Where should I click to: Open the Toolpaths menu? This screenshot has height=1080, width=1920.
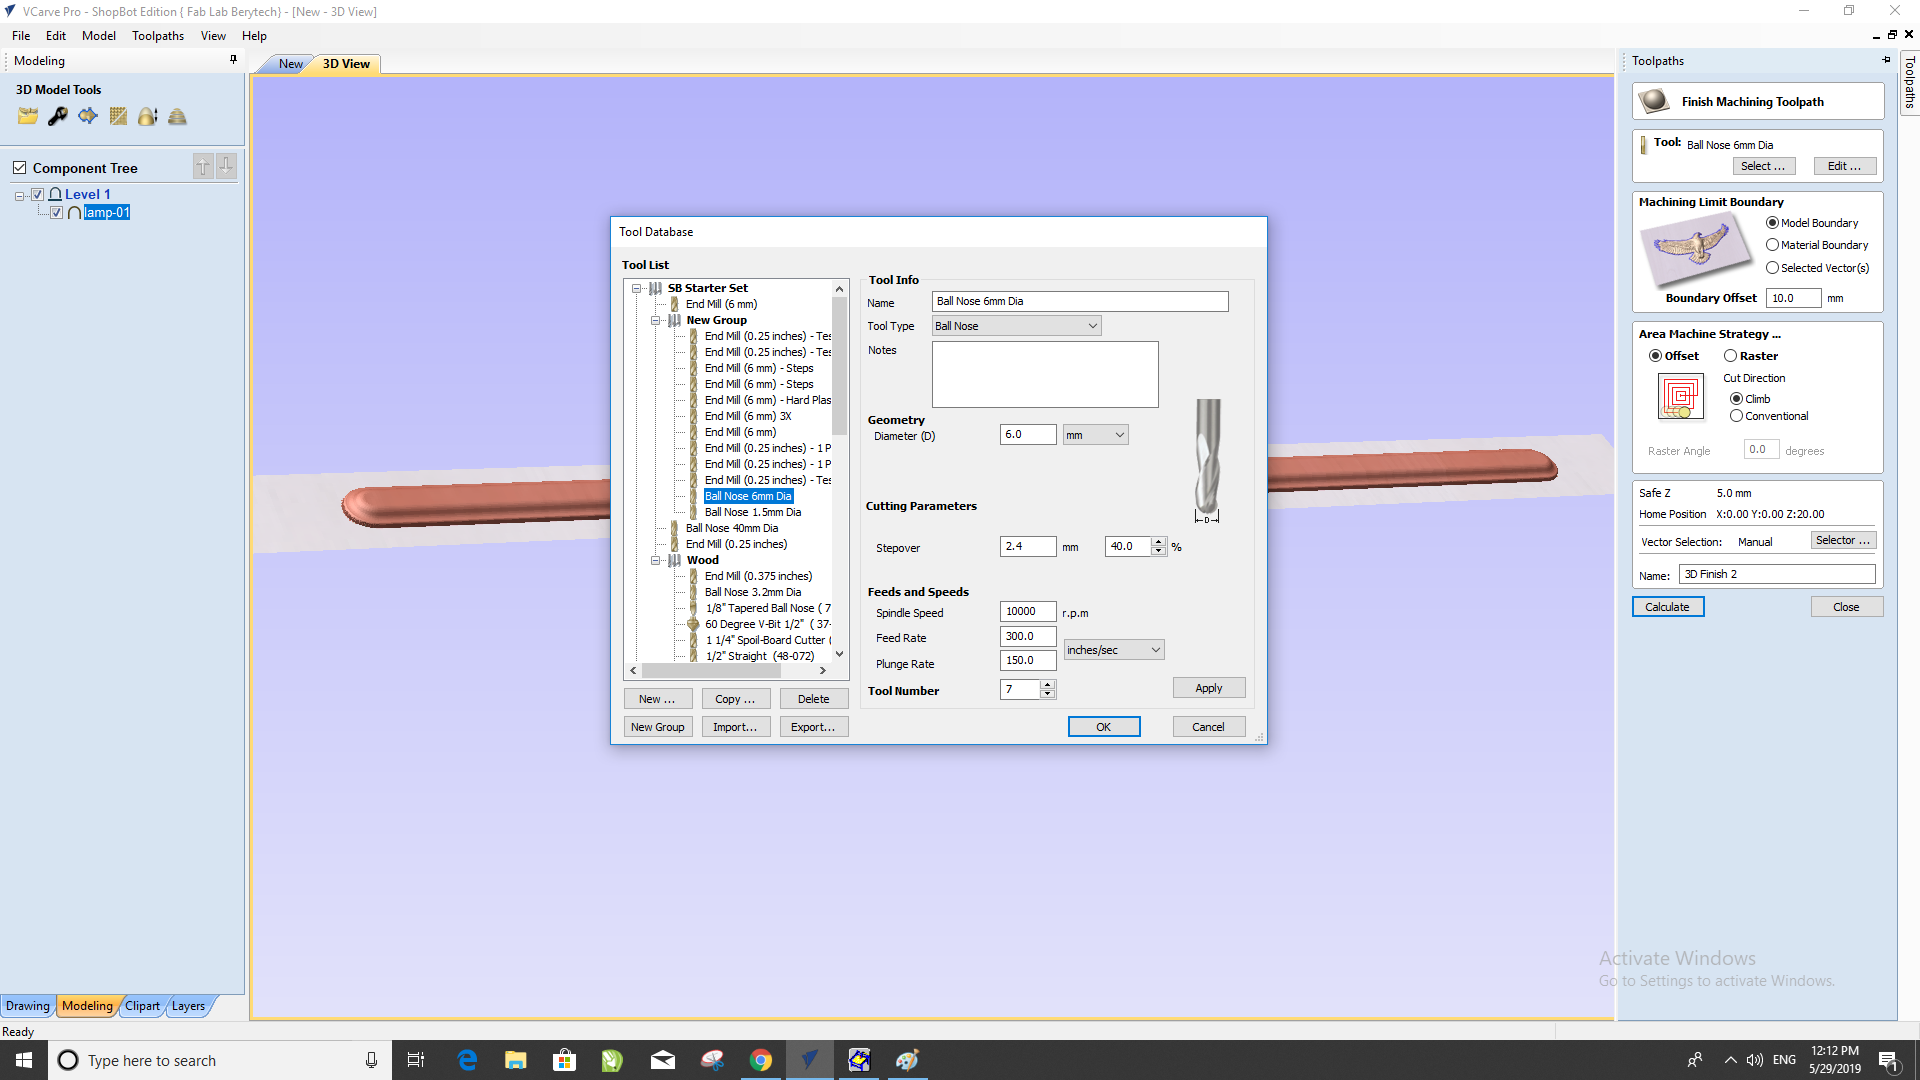coord(158,36)
